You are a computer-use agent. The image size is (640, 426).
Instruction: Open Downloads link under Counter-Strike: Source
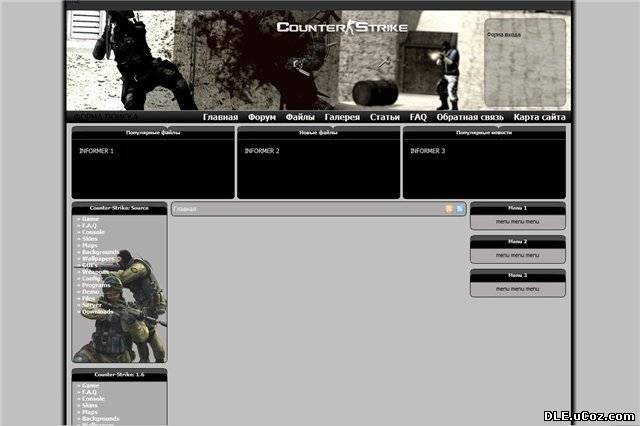coord(98,312)
